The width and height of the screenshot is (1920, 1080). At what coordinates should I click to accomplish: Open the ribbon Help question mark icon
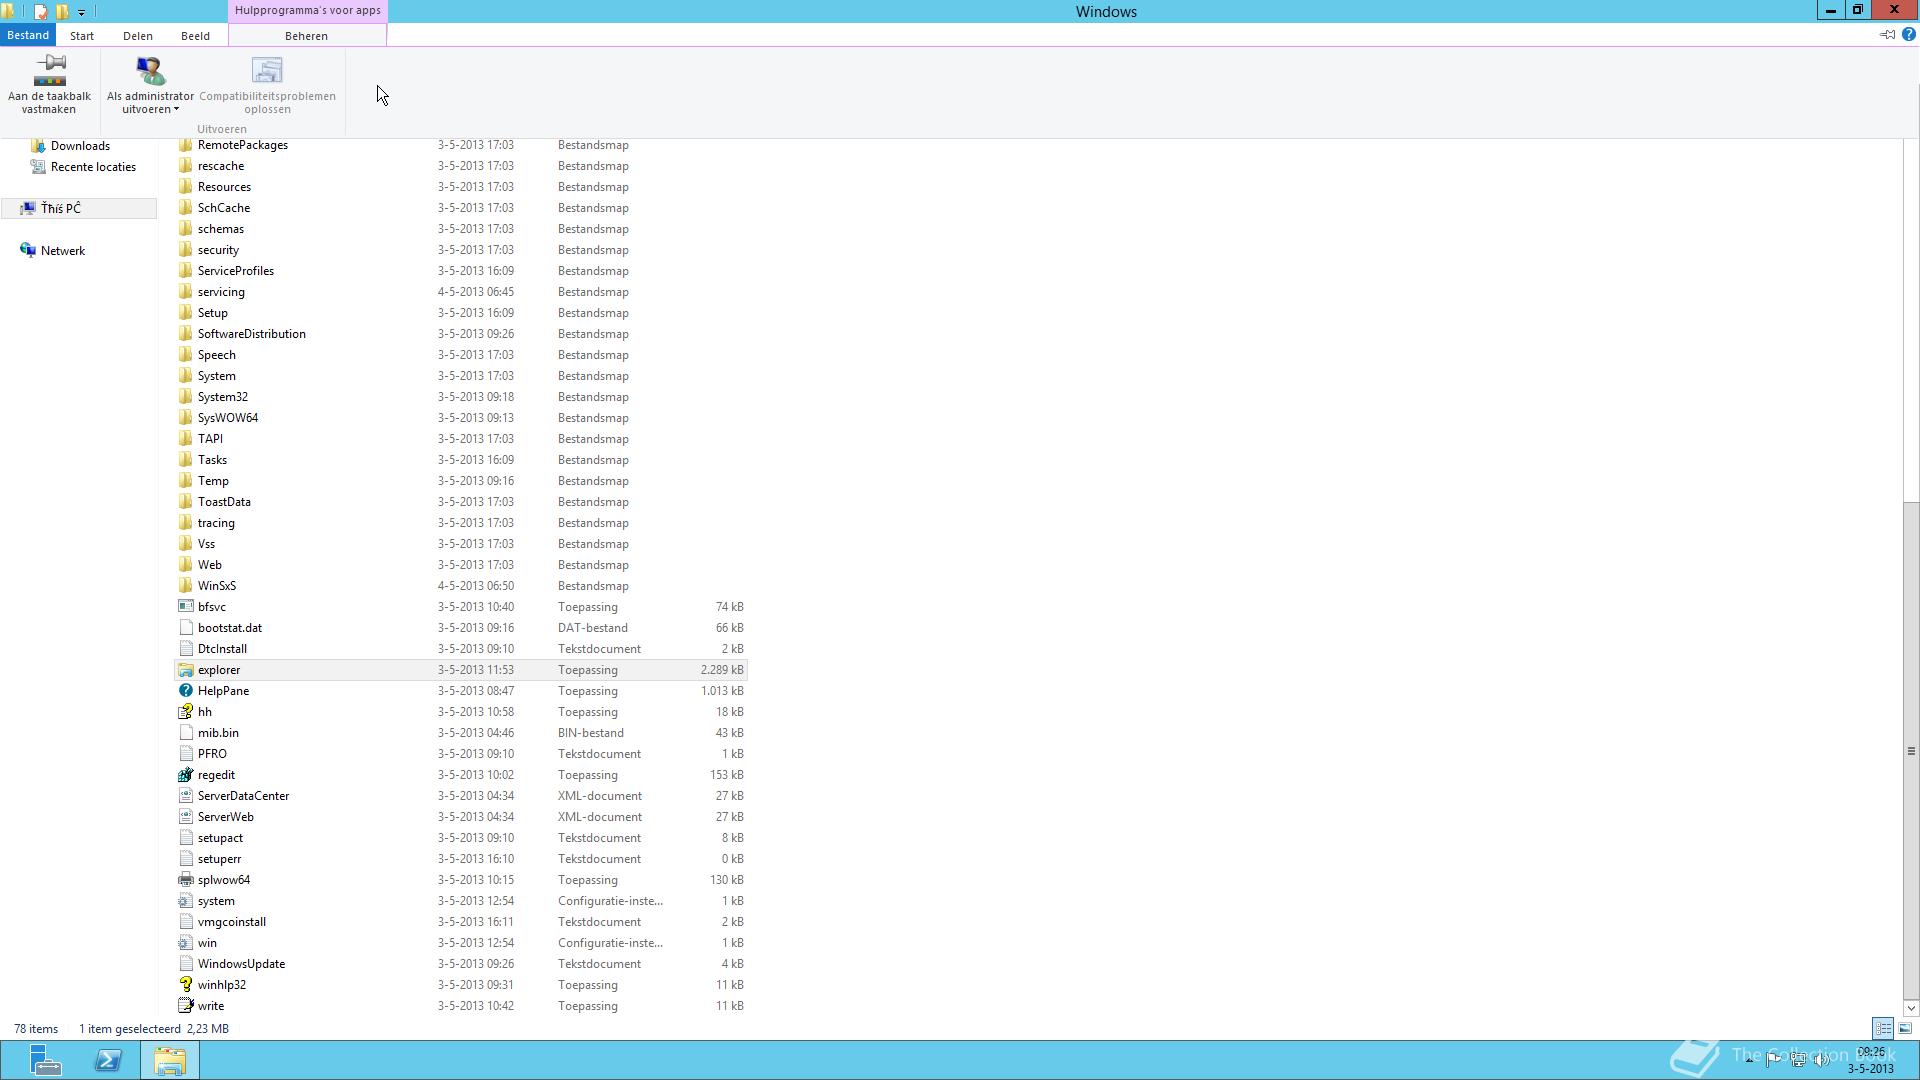[1908, 34]
